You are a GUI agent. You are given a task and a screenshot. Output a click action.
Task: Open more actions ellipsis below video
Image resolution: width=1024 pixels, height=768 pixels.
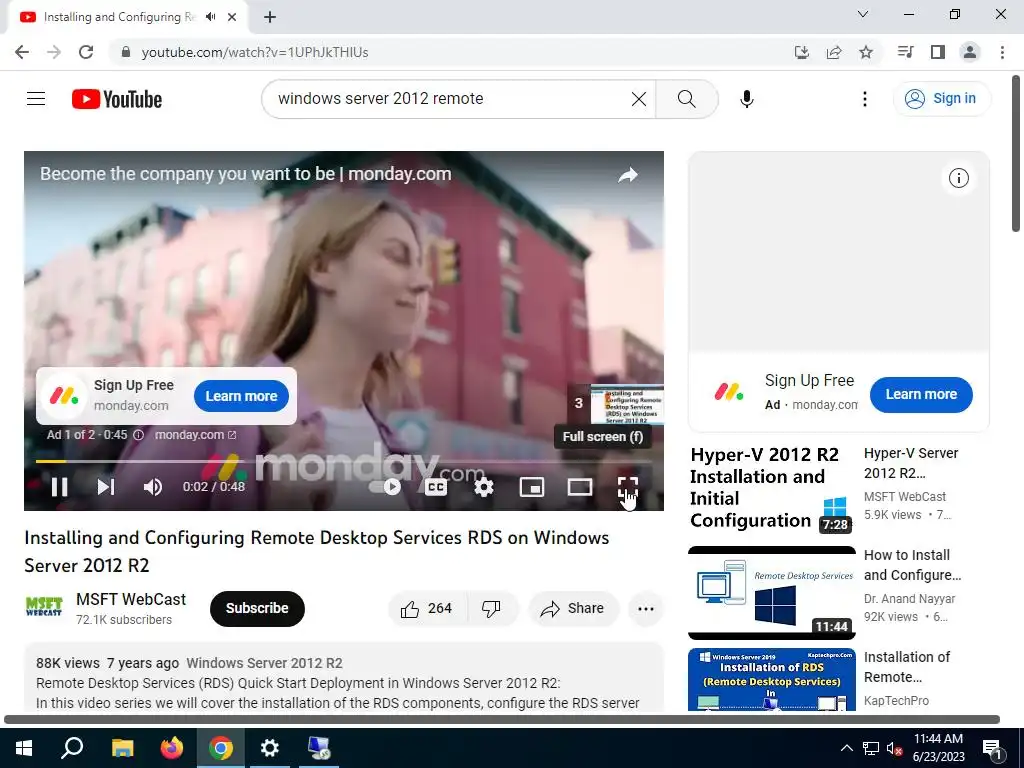(x=646, y=609)
